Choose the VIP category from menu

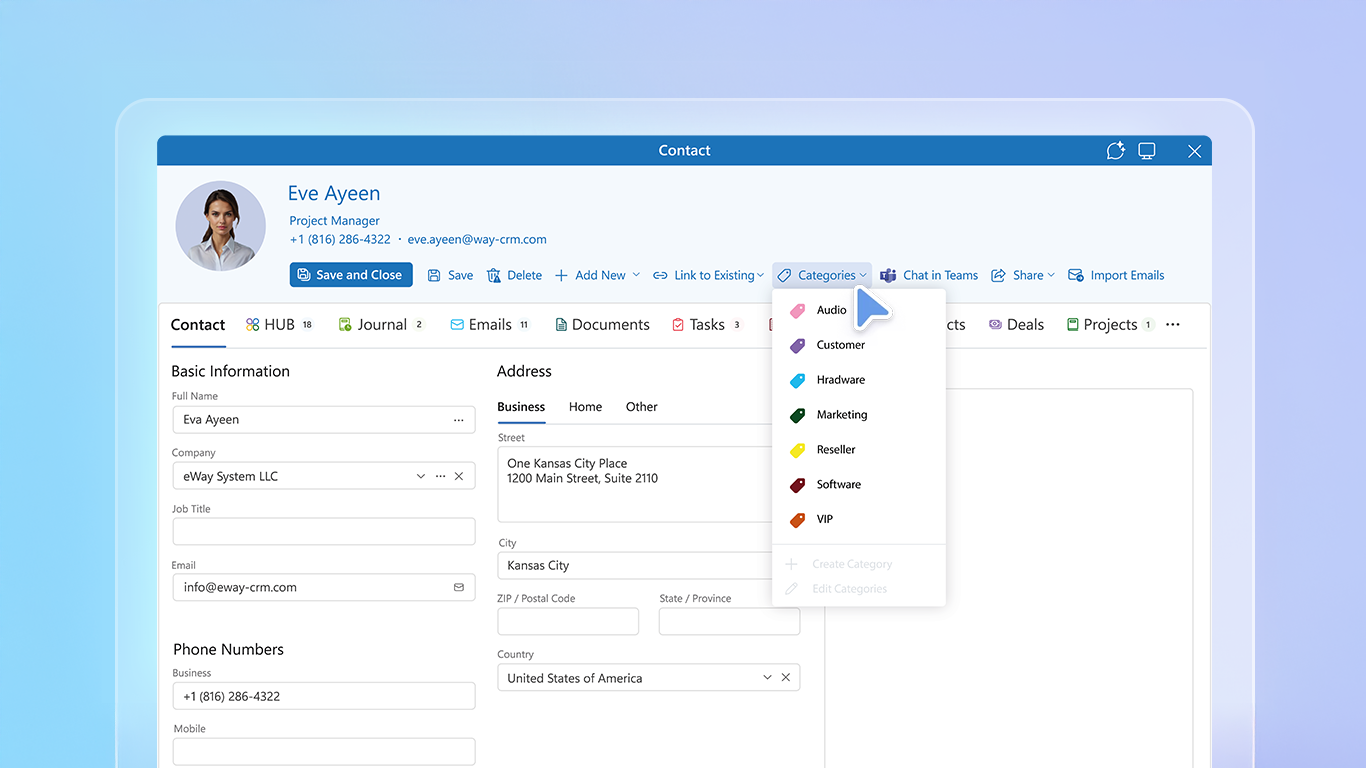tap(824, 519)
